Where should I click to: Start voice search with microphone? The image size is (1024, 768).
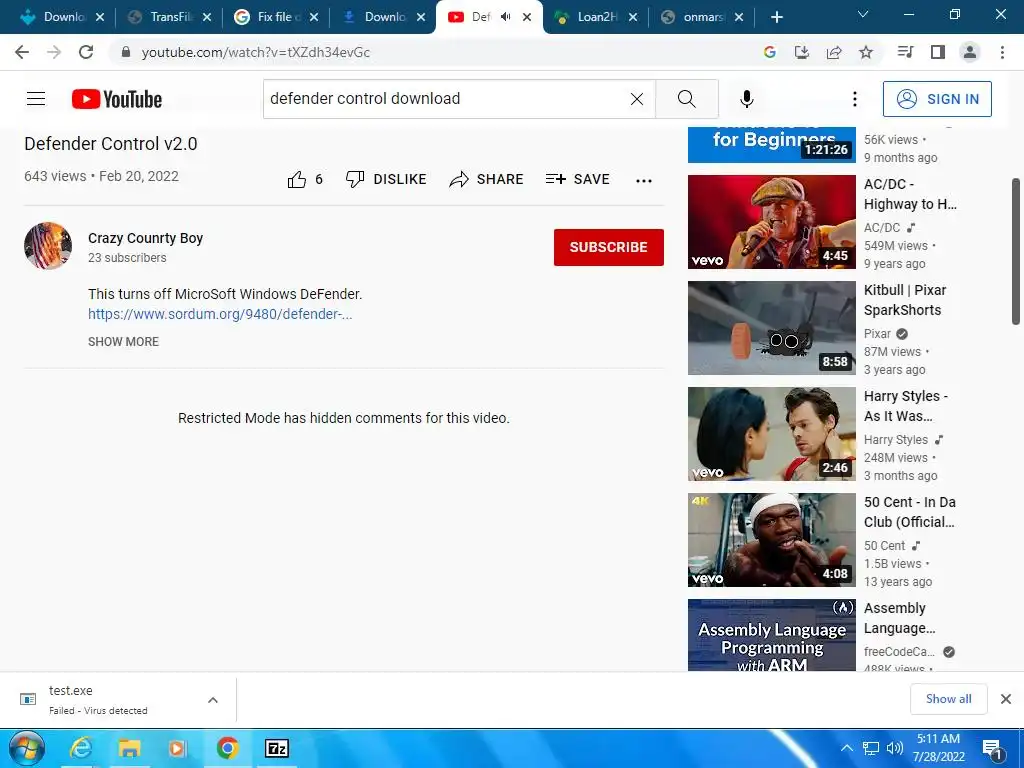pyautogui.click(x=746, y=99)
